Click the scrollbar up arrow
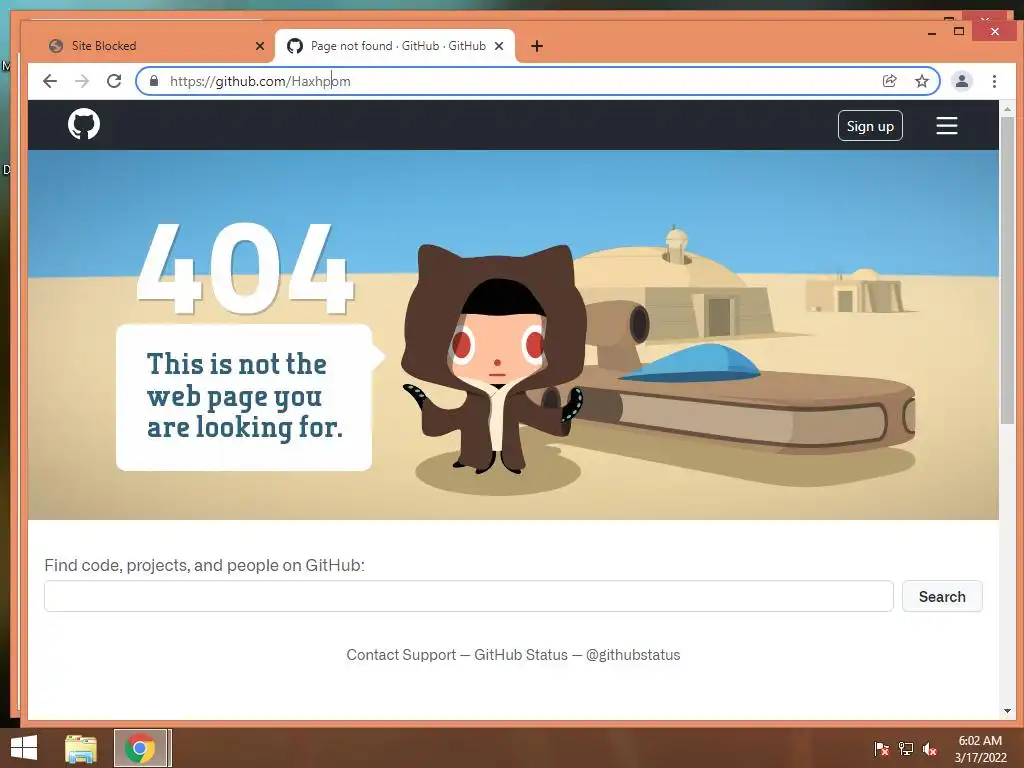The width and height of the screenshot is (1024, 768). (x=1007, y=109)
